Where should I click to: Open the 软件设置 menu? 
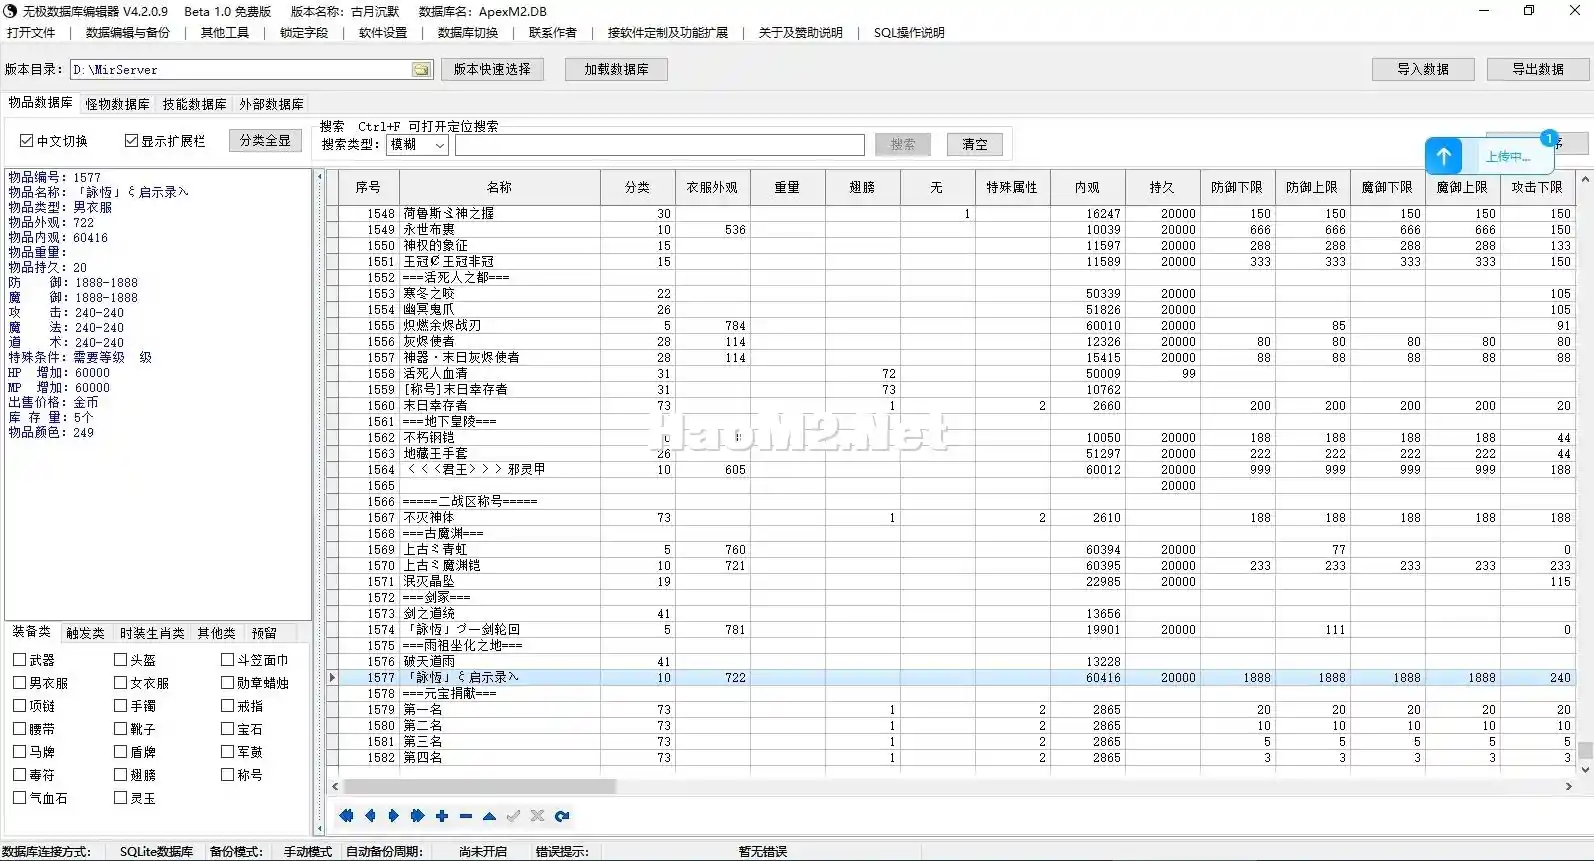tap(383, 33)
